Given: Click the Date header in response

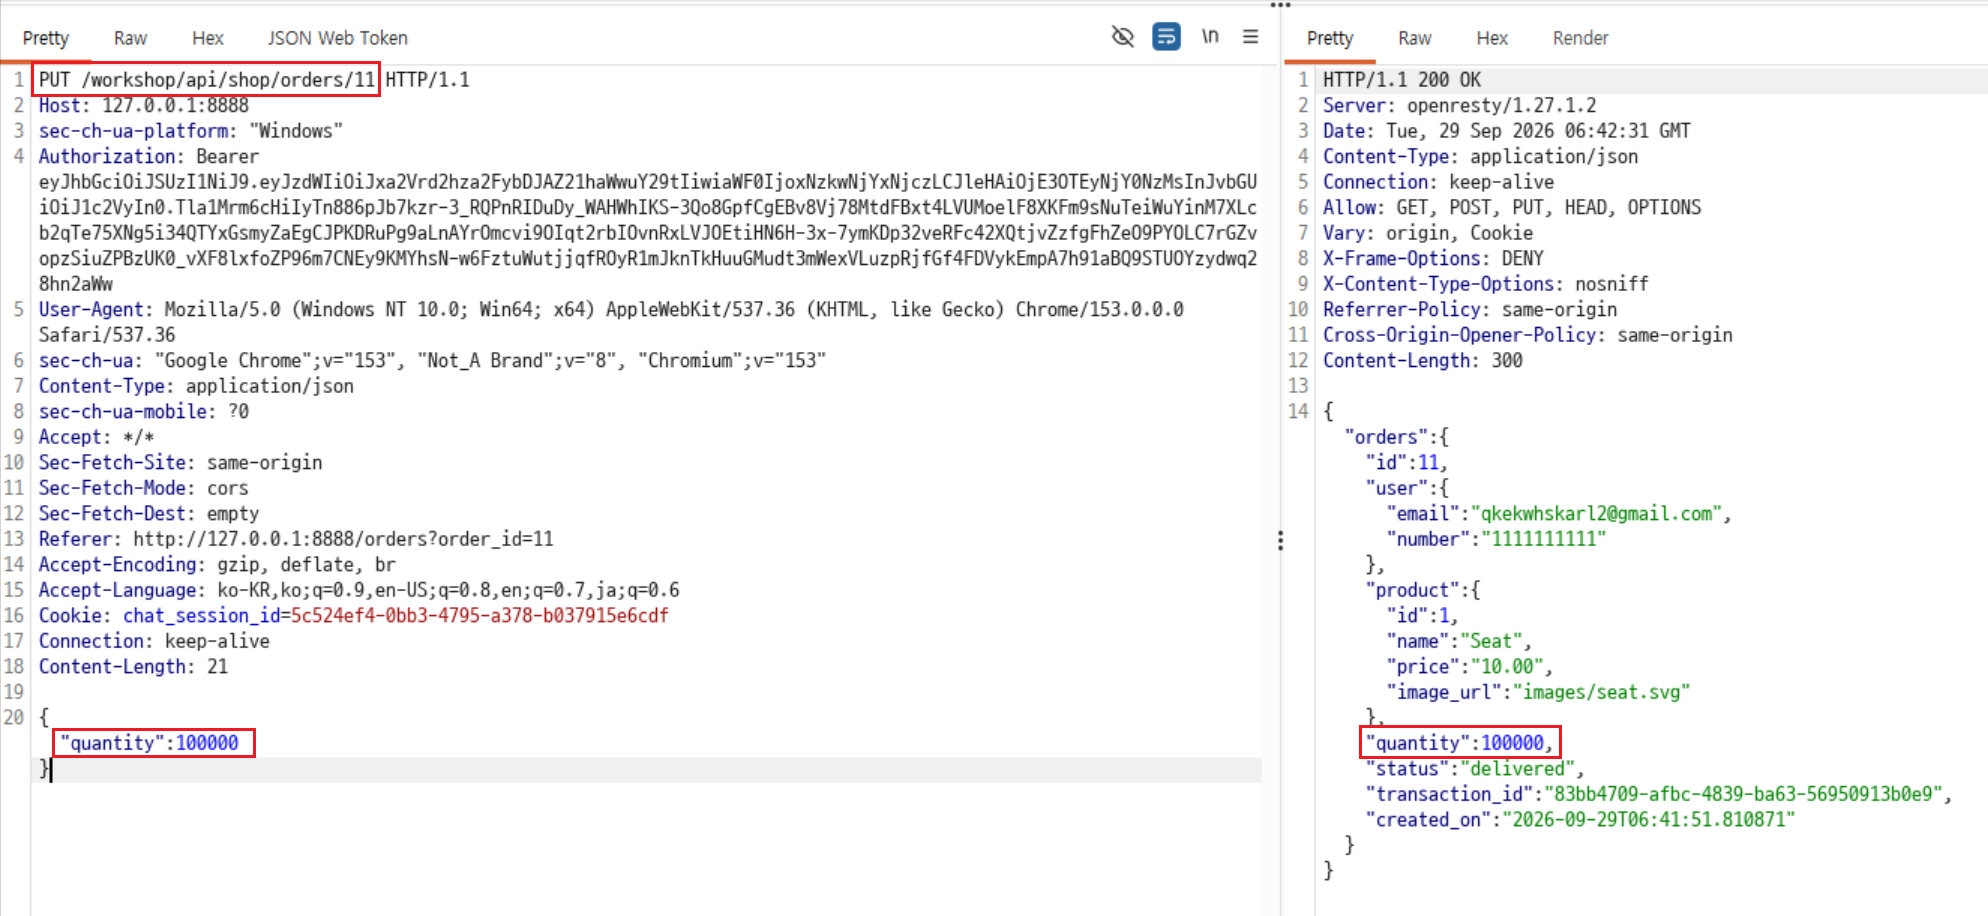Looking at the screenshot, I should pyautogui.click(x=1507, y=130).
